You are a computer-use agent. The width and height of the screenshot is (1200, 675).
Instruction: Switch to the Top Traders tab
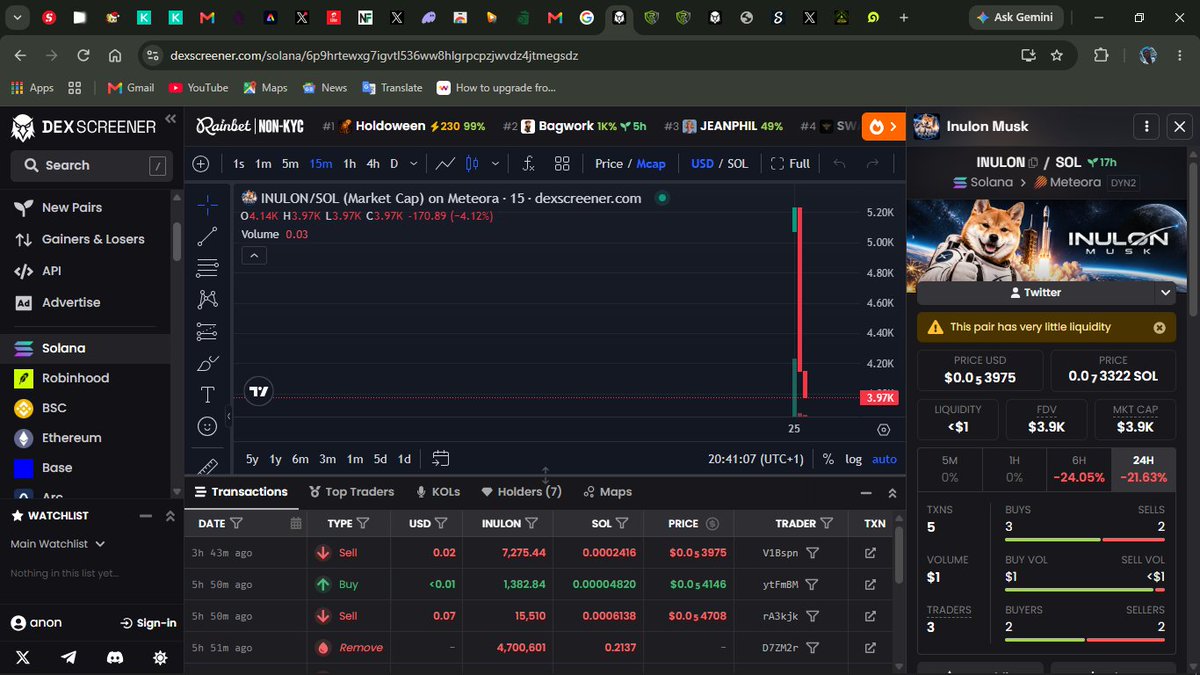pyautogui.click(x=351, y=492)
